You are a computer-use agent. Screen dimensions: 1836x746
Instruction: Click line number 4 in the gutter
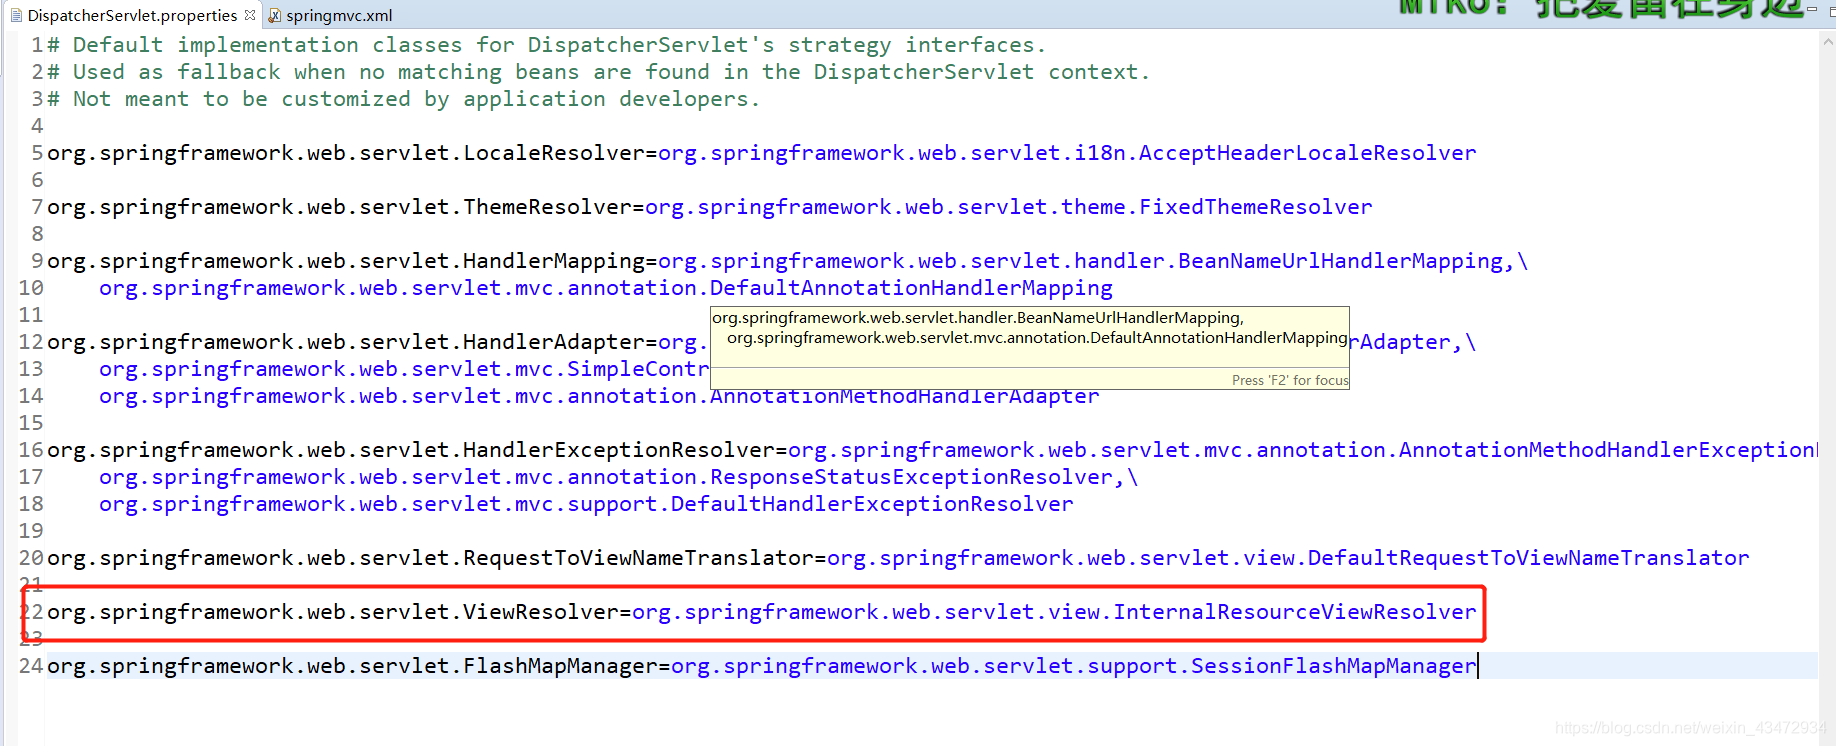(x=37, y=126)
